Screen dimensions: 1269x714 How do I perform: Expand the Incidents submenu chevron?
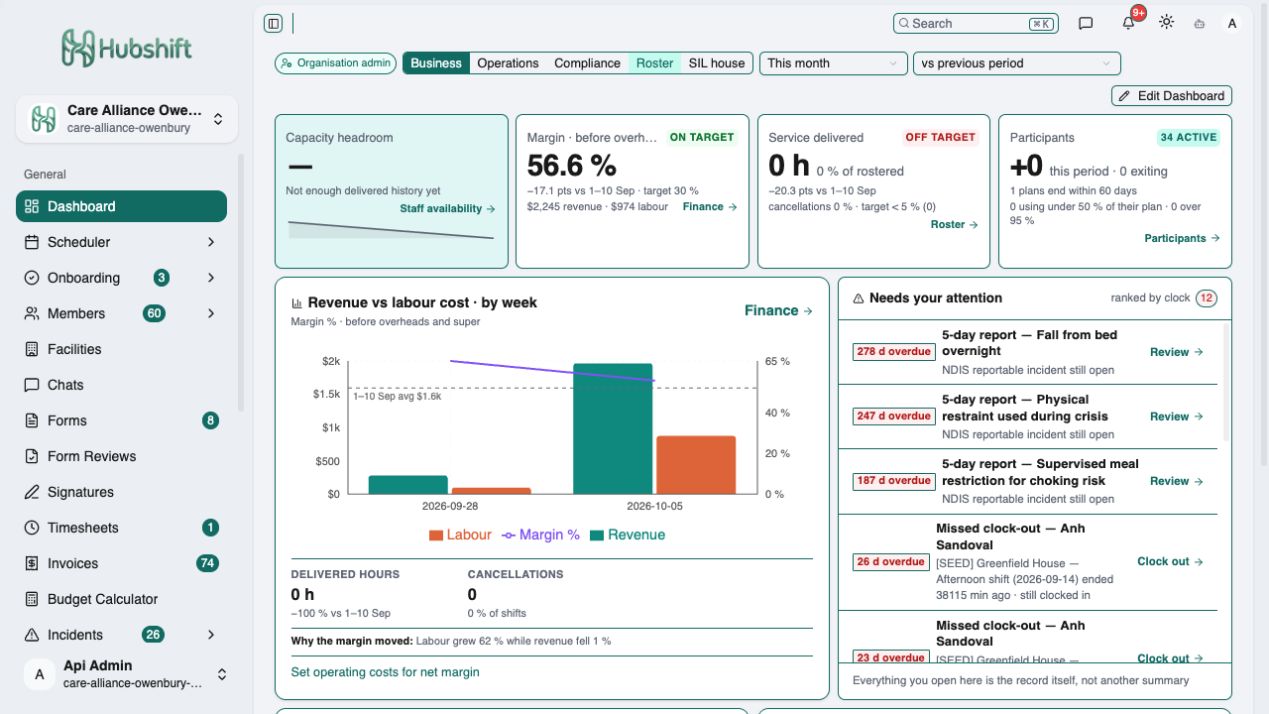tap(211, 635)
